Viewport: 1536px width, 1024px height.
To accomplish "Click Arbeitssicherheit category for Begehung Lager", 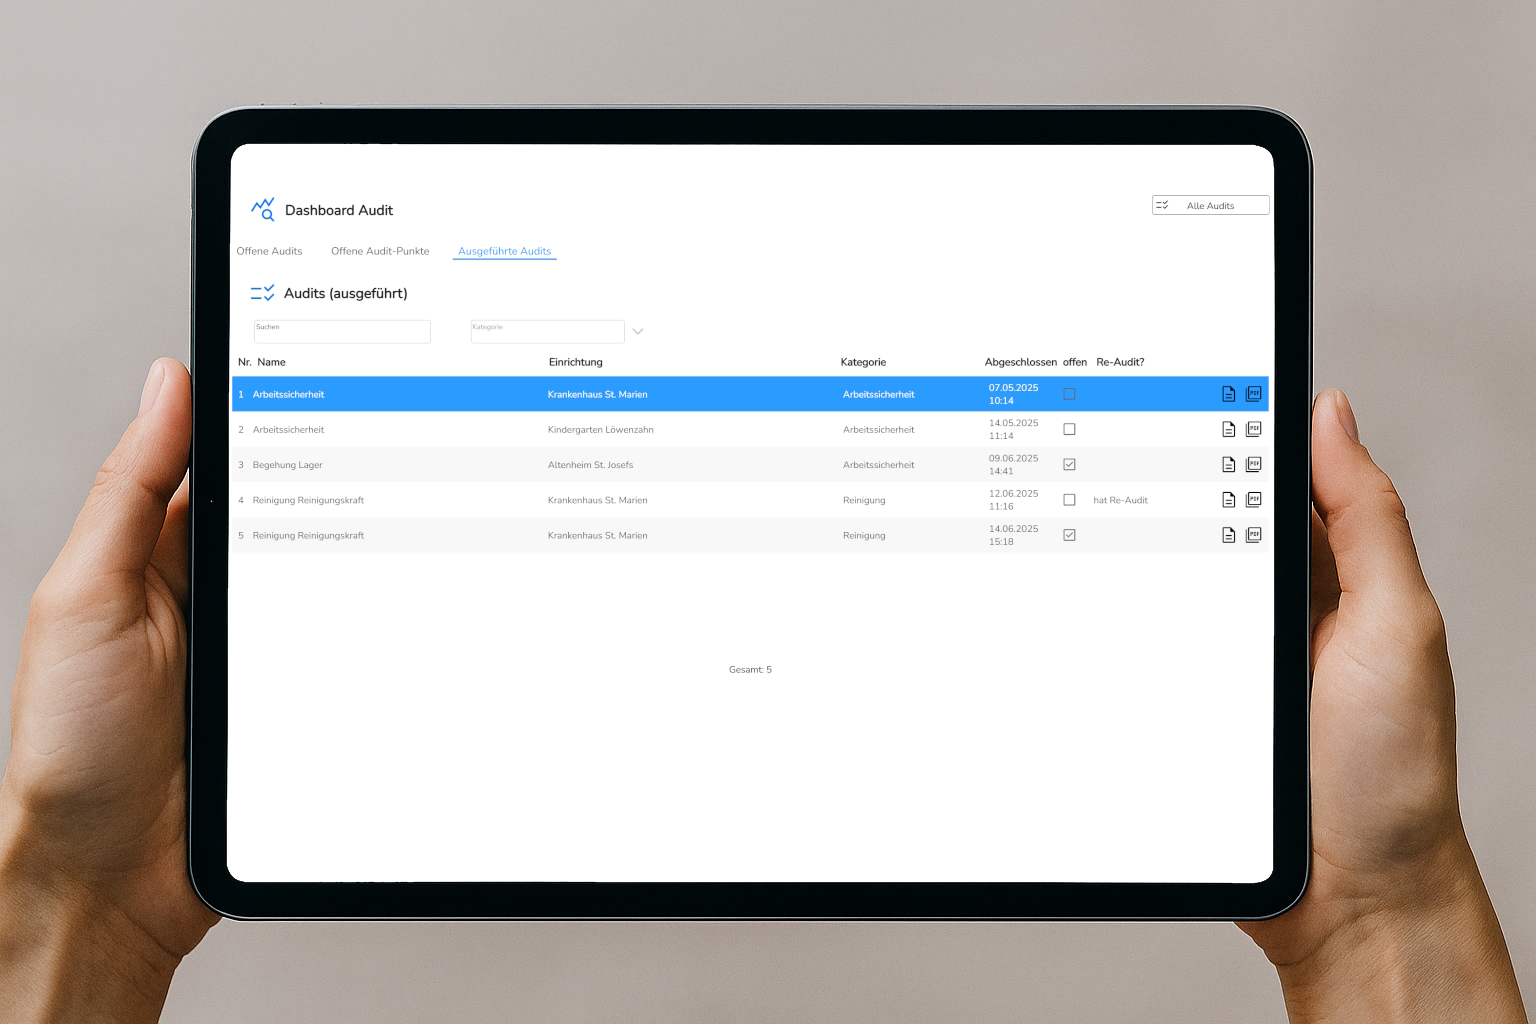I will (x=878, y=464).
